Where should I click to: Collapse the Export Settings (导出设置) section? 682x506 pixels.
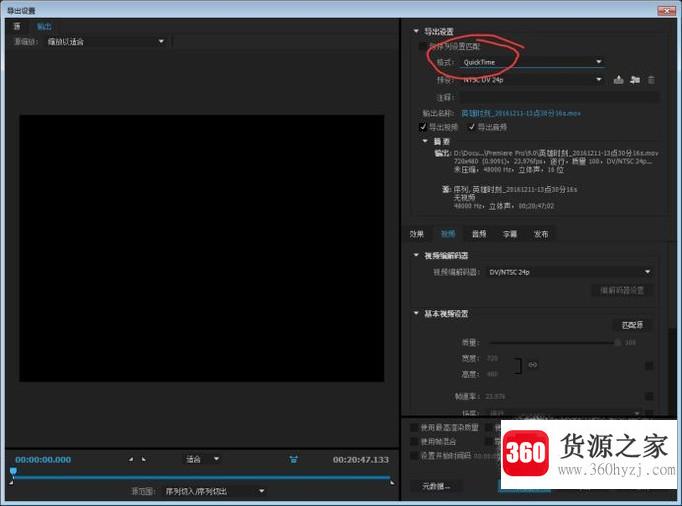pyautogui.click(x=416, y=31)
